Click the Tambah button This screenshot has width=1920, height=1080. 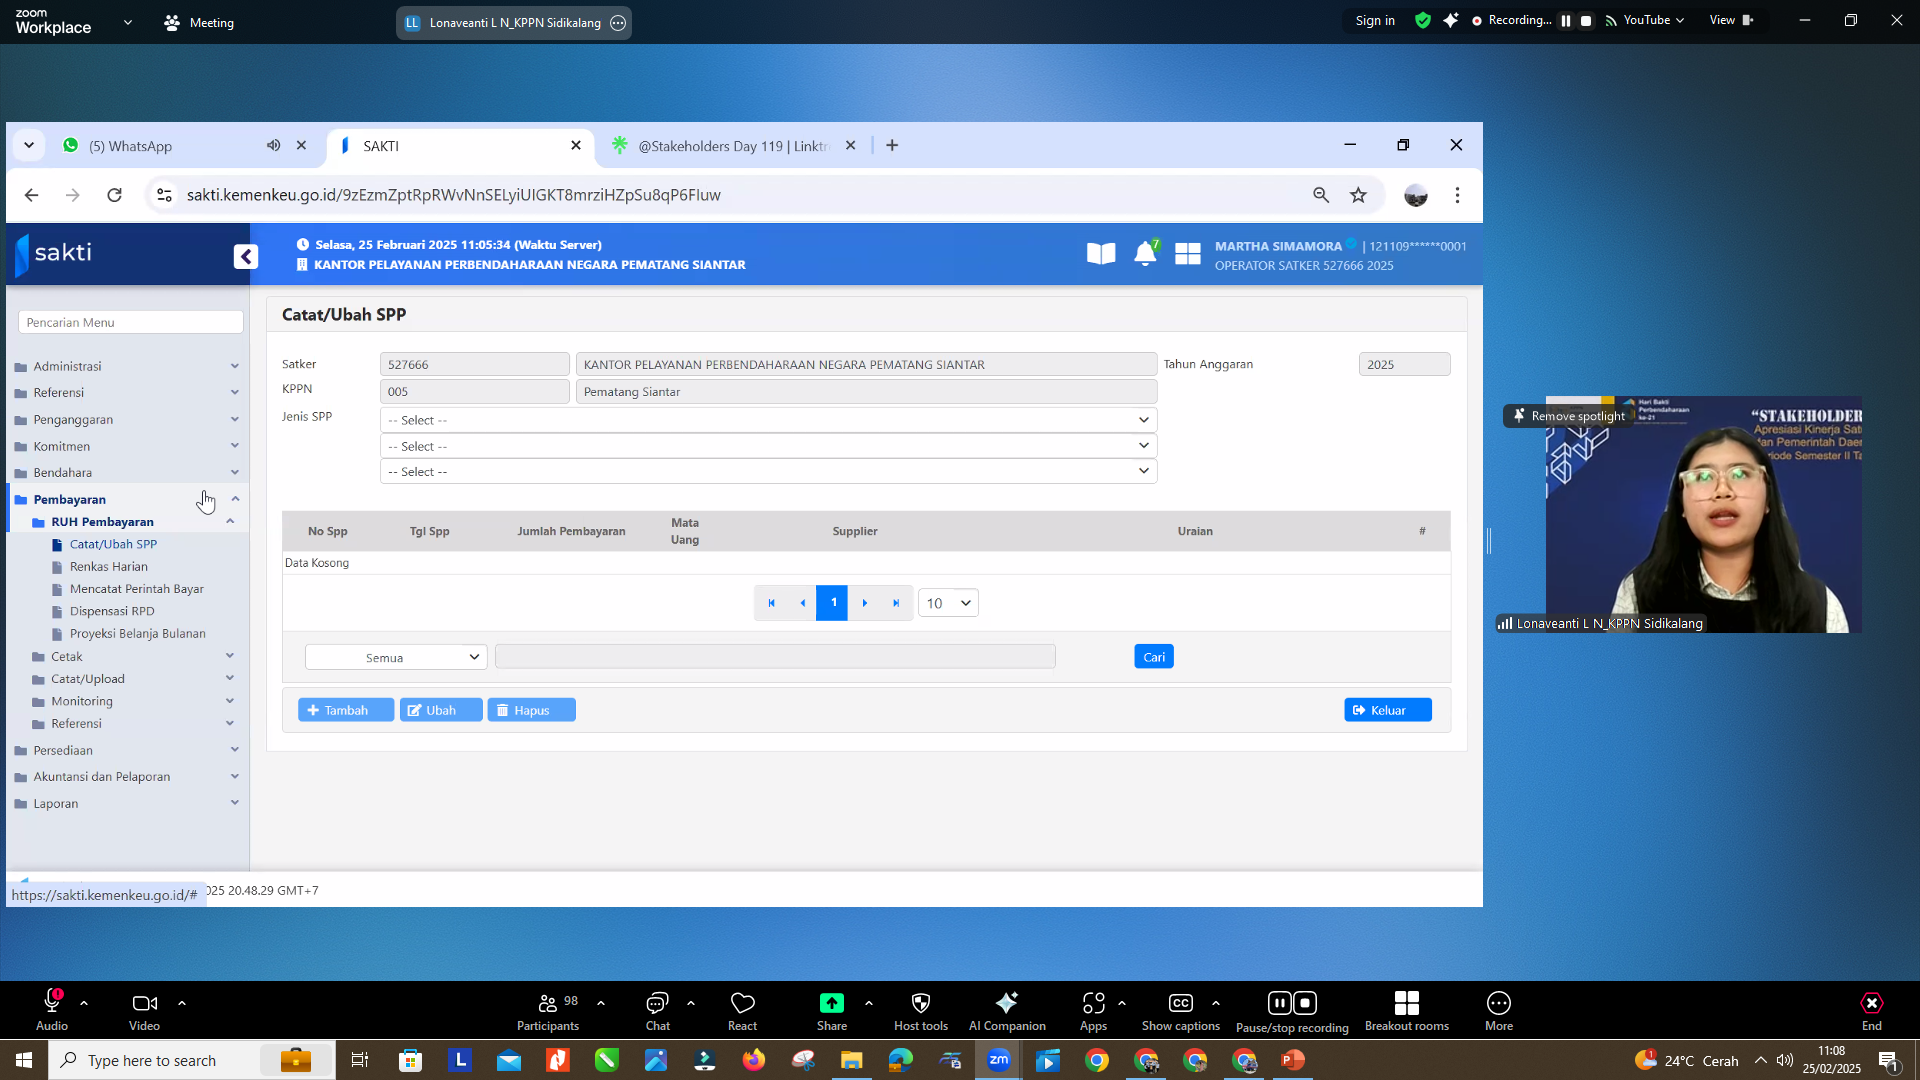point(345,710)
